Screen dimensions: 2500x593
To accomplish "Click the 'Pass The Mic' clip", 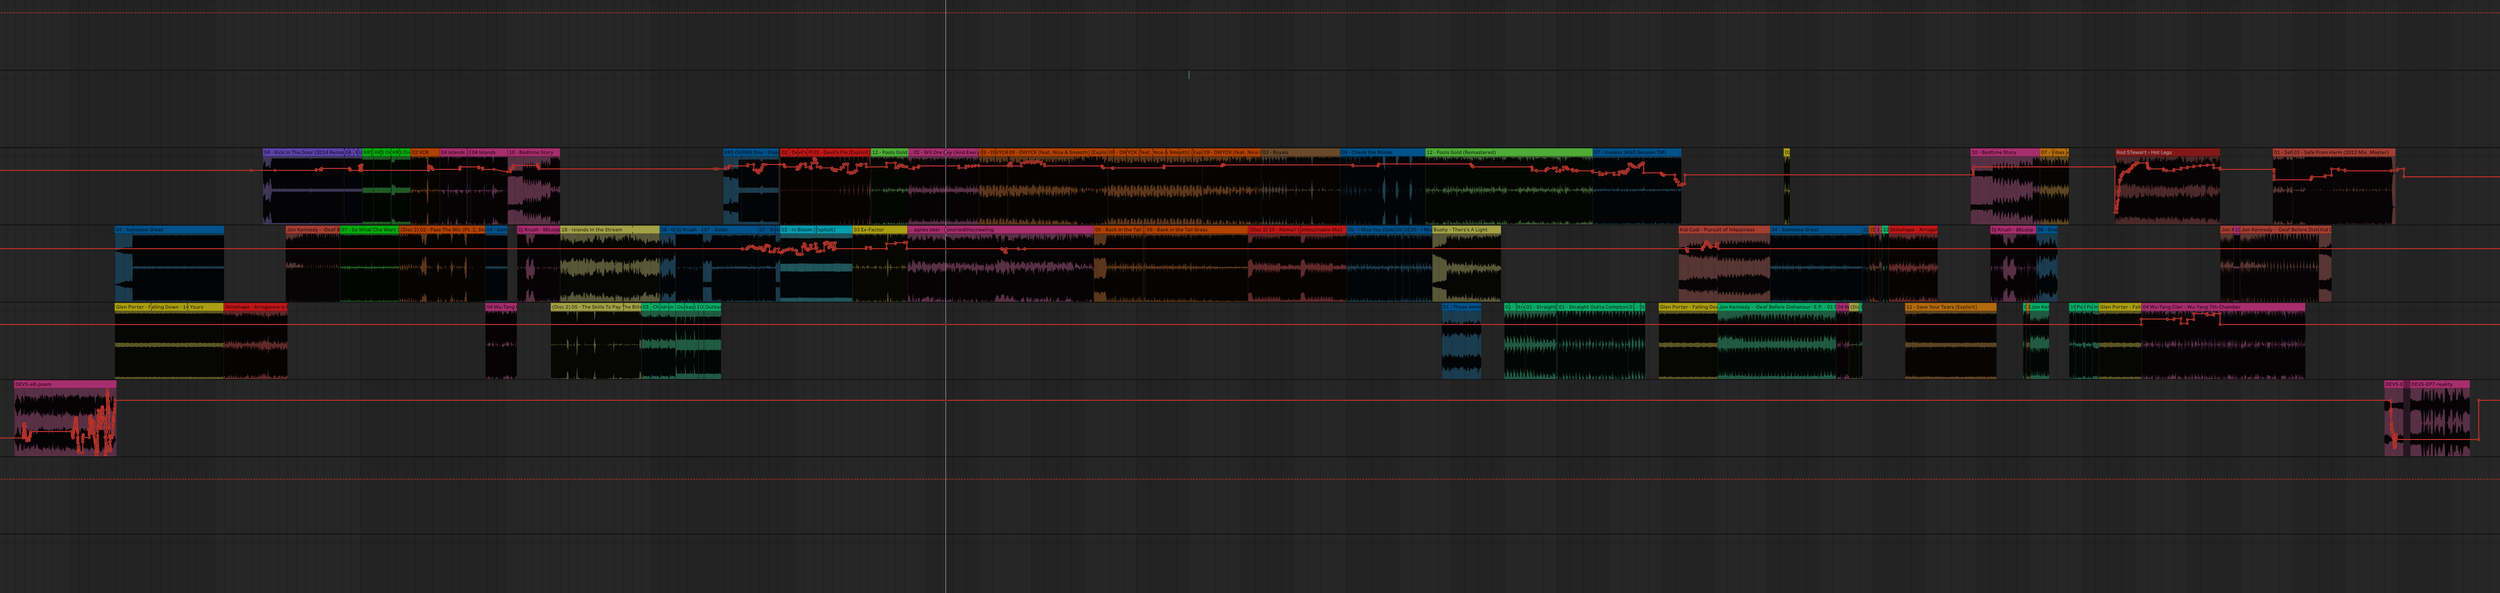I will [442, 264].
